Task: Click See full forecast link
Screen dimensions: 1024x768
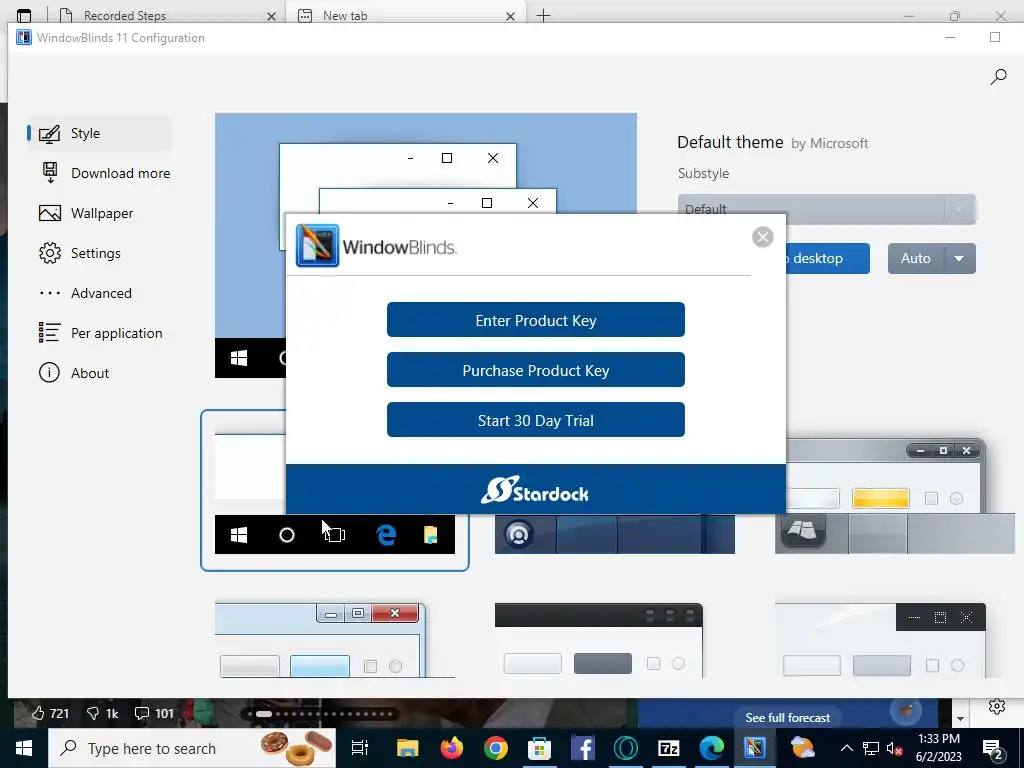Action: point(788,717)
